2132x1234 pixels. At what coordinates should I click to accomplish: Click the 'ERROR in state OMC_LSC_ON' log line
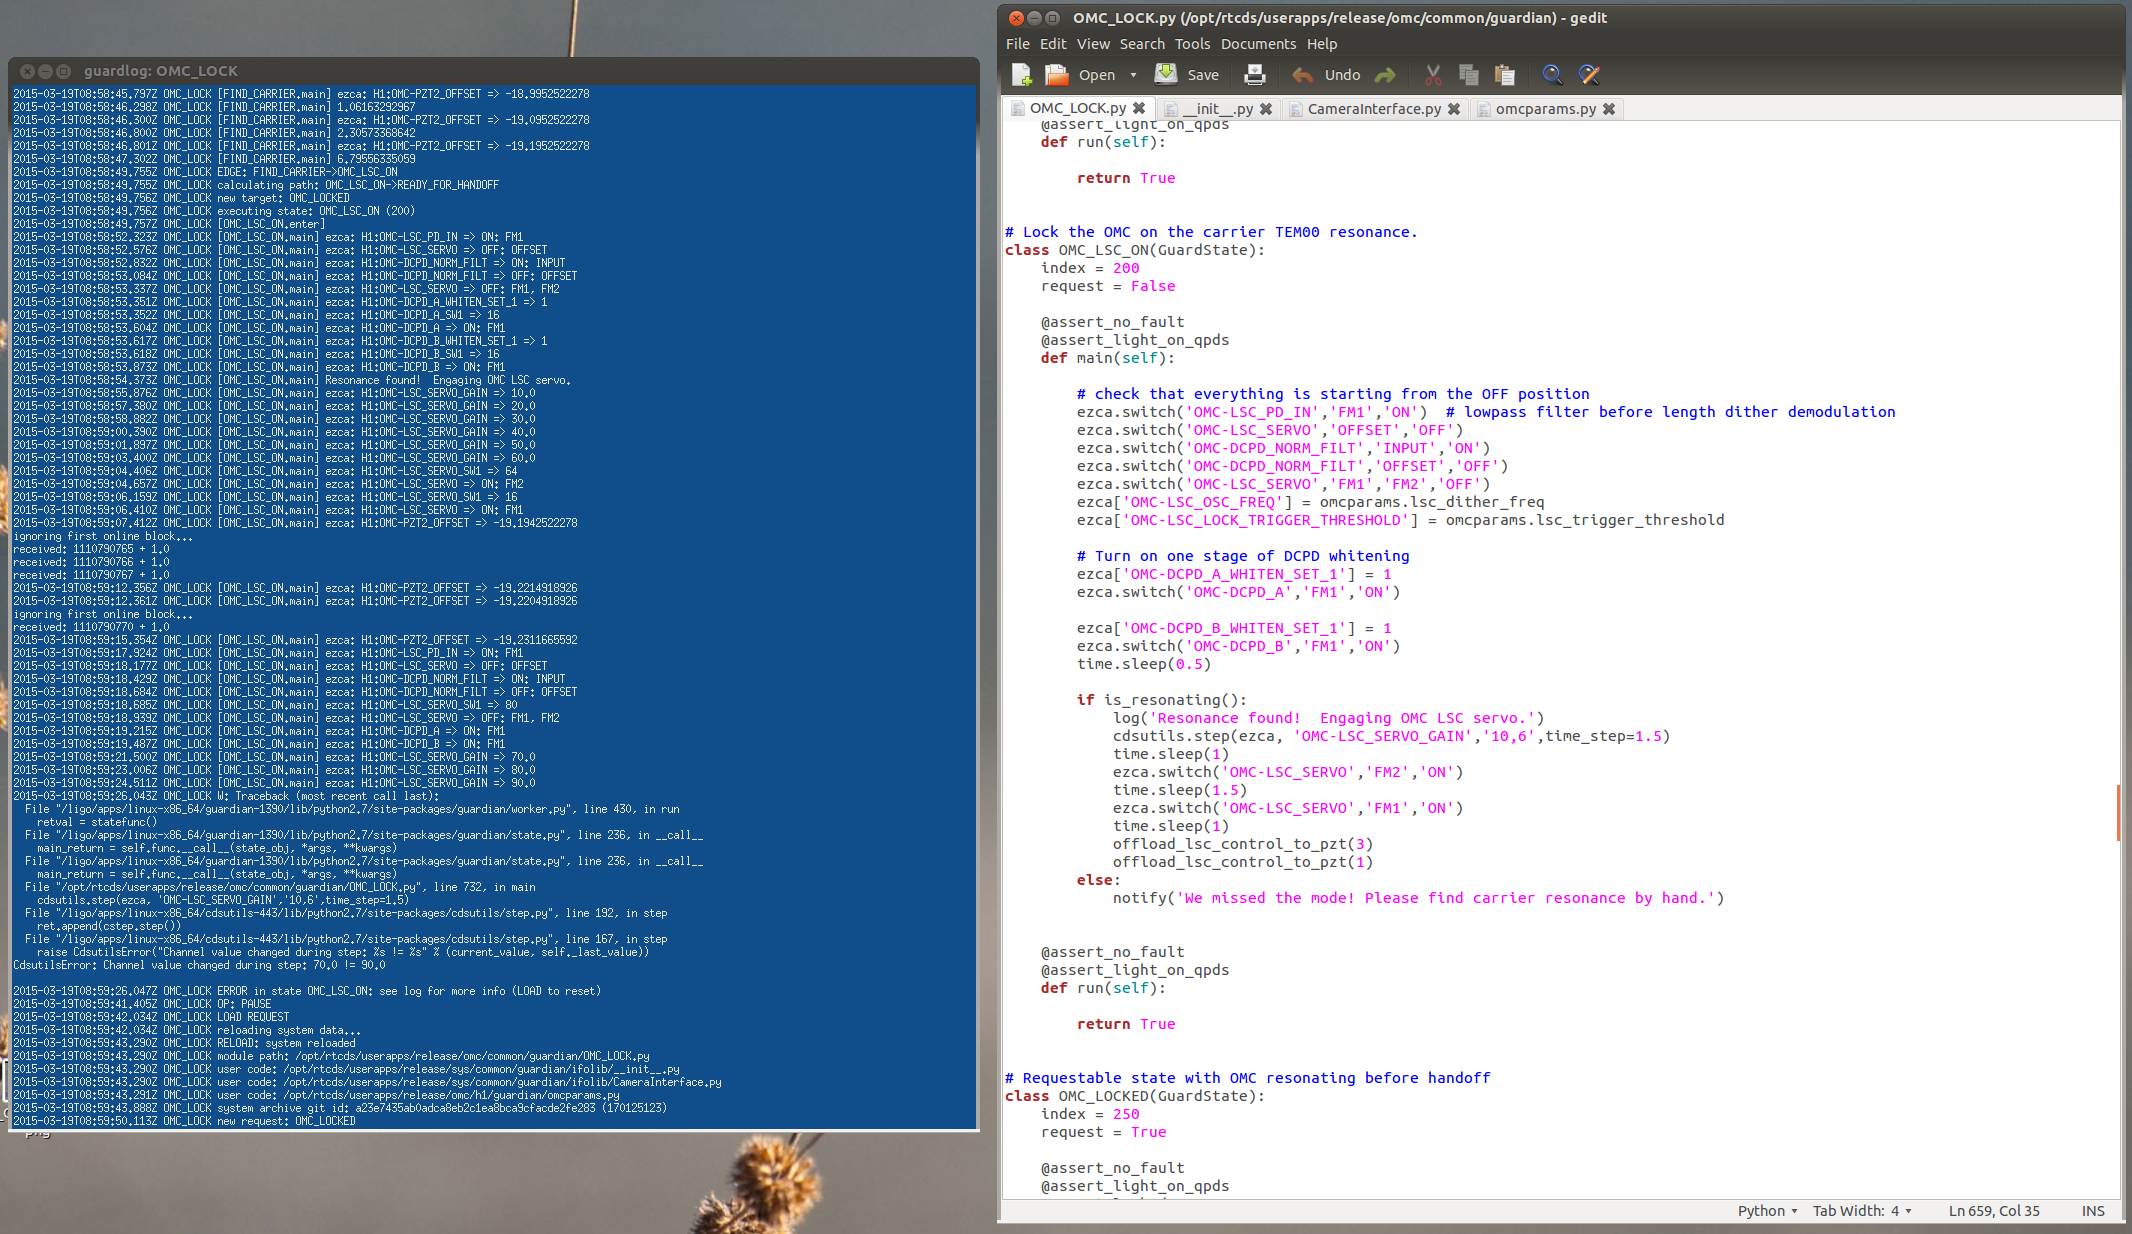306,991
